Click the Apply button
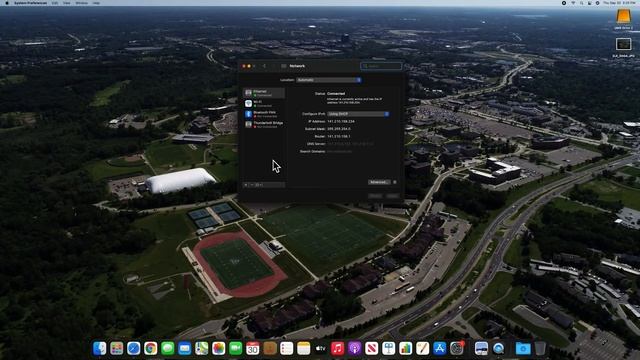Image resolution: width=640 pixels, height=360 pixels. point(393,196)
